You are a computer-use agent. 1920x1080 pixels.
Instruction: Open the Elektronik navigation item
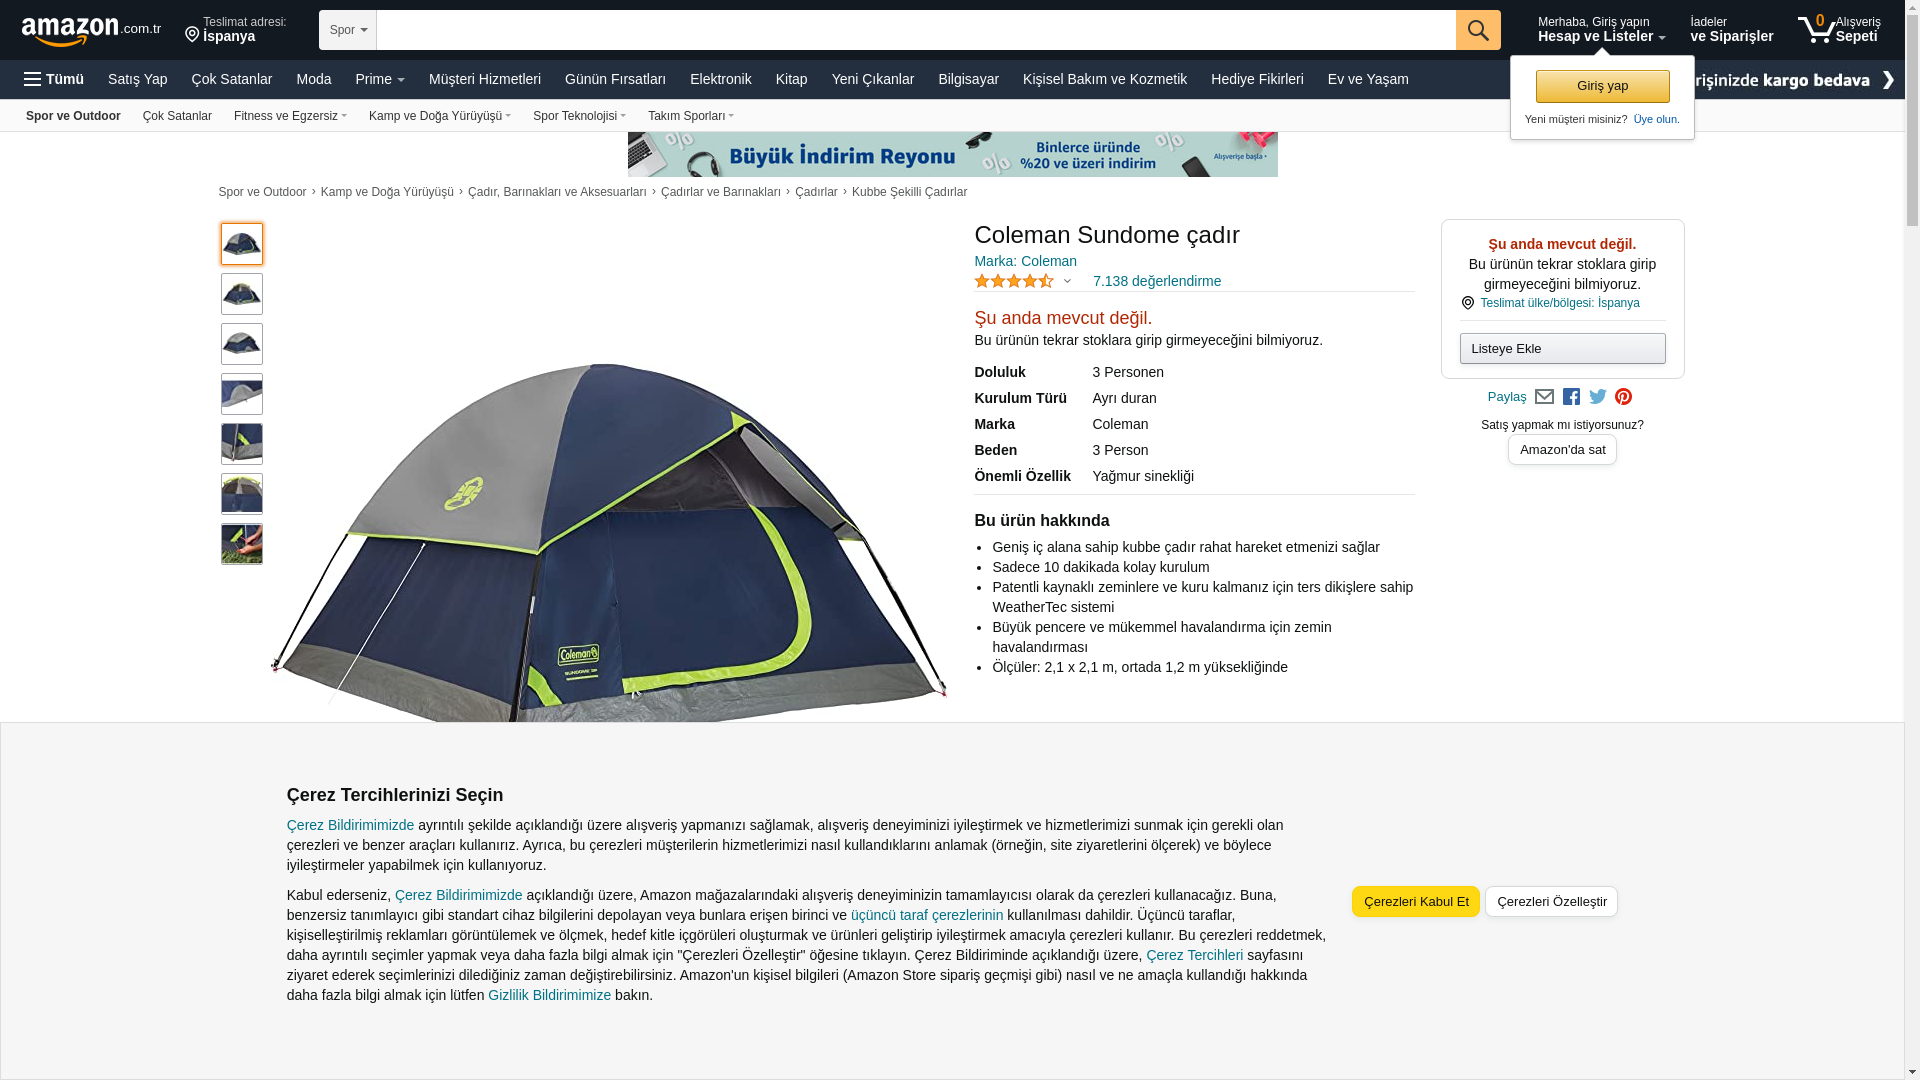tap(720, 79)
